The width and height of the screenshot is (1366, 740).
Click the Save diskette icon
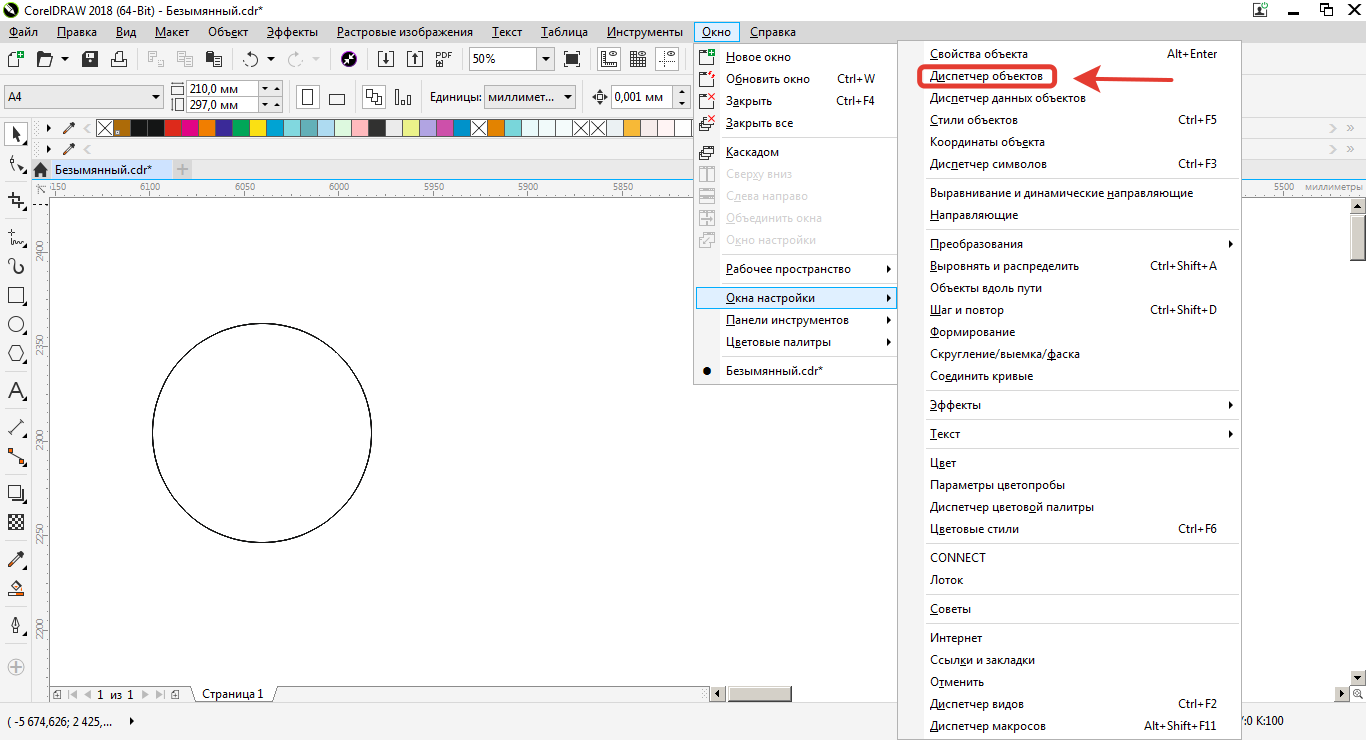[x=90, y=59]
